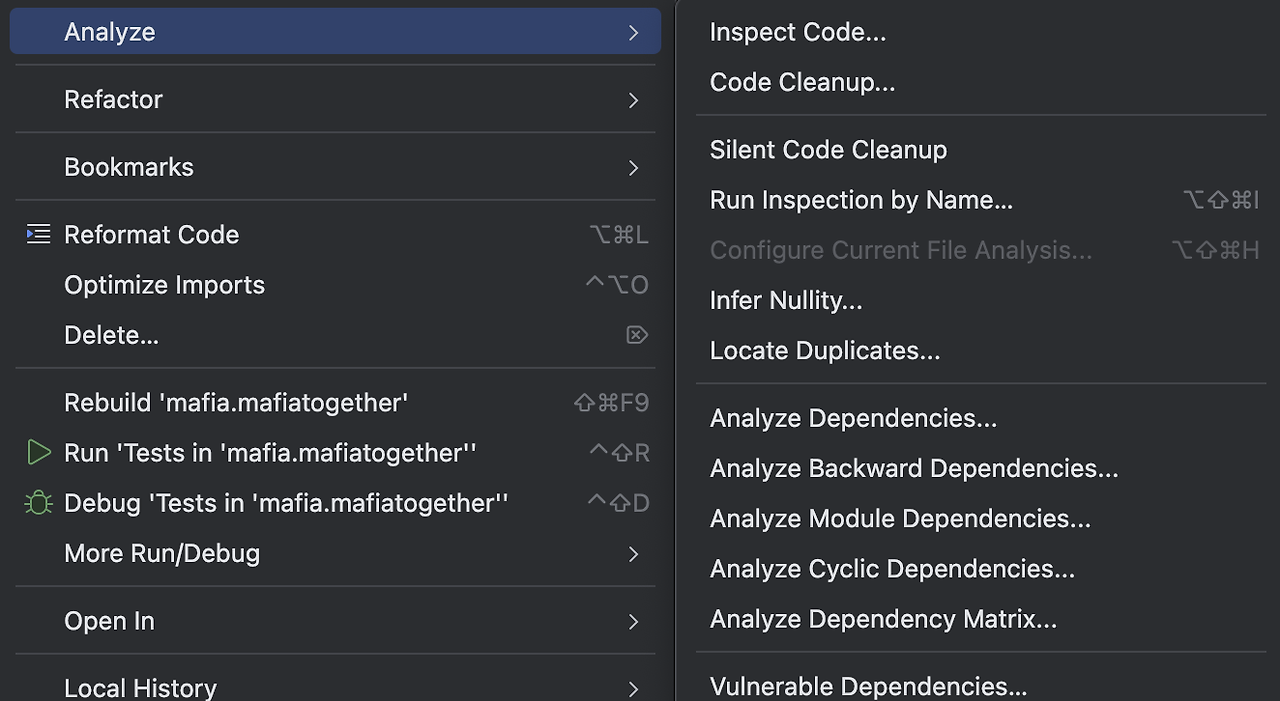The width and height of the screenshot is (1280, 701).
Task: Open Analyze Cyclic Dependencies
Action: click(x=892, y=569)
